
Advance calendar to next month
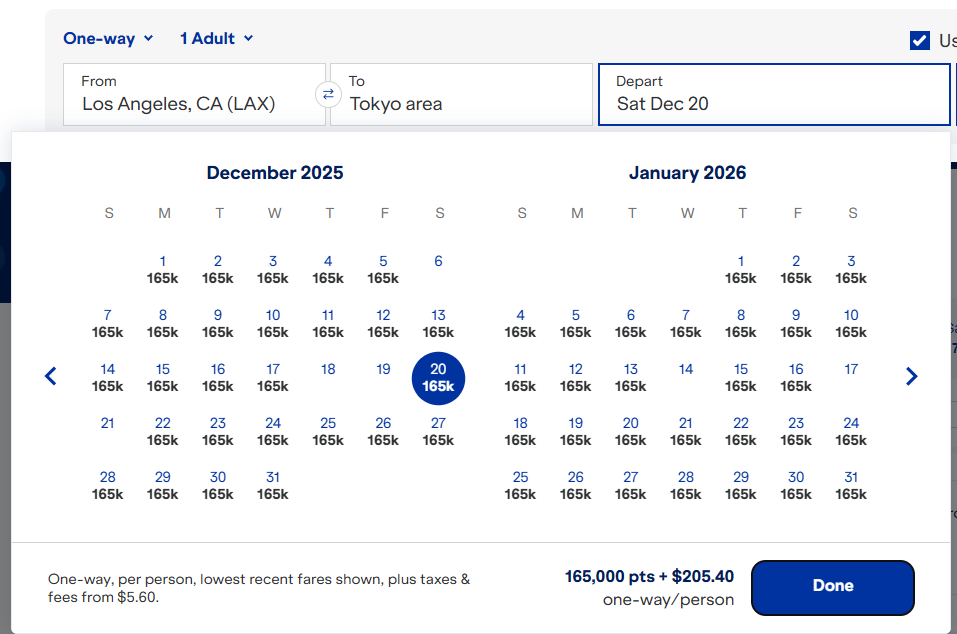click(x=911, y=377)
